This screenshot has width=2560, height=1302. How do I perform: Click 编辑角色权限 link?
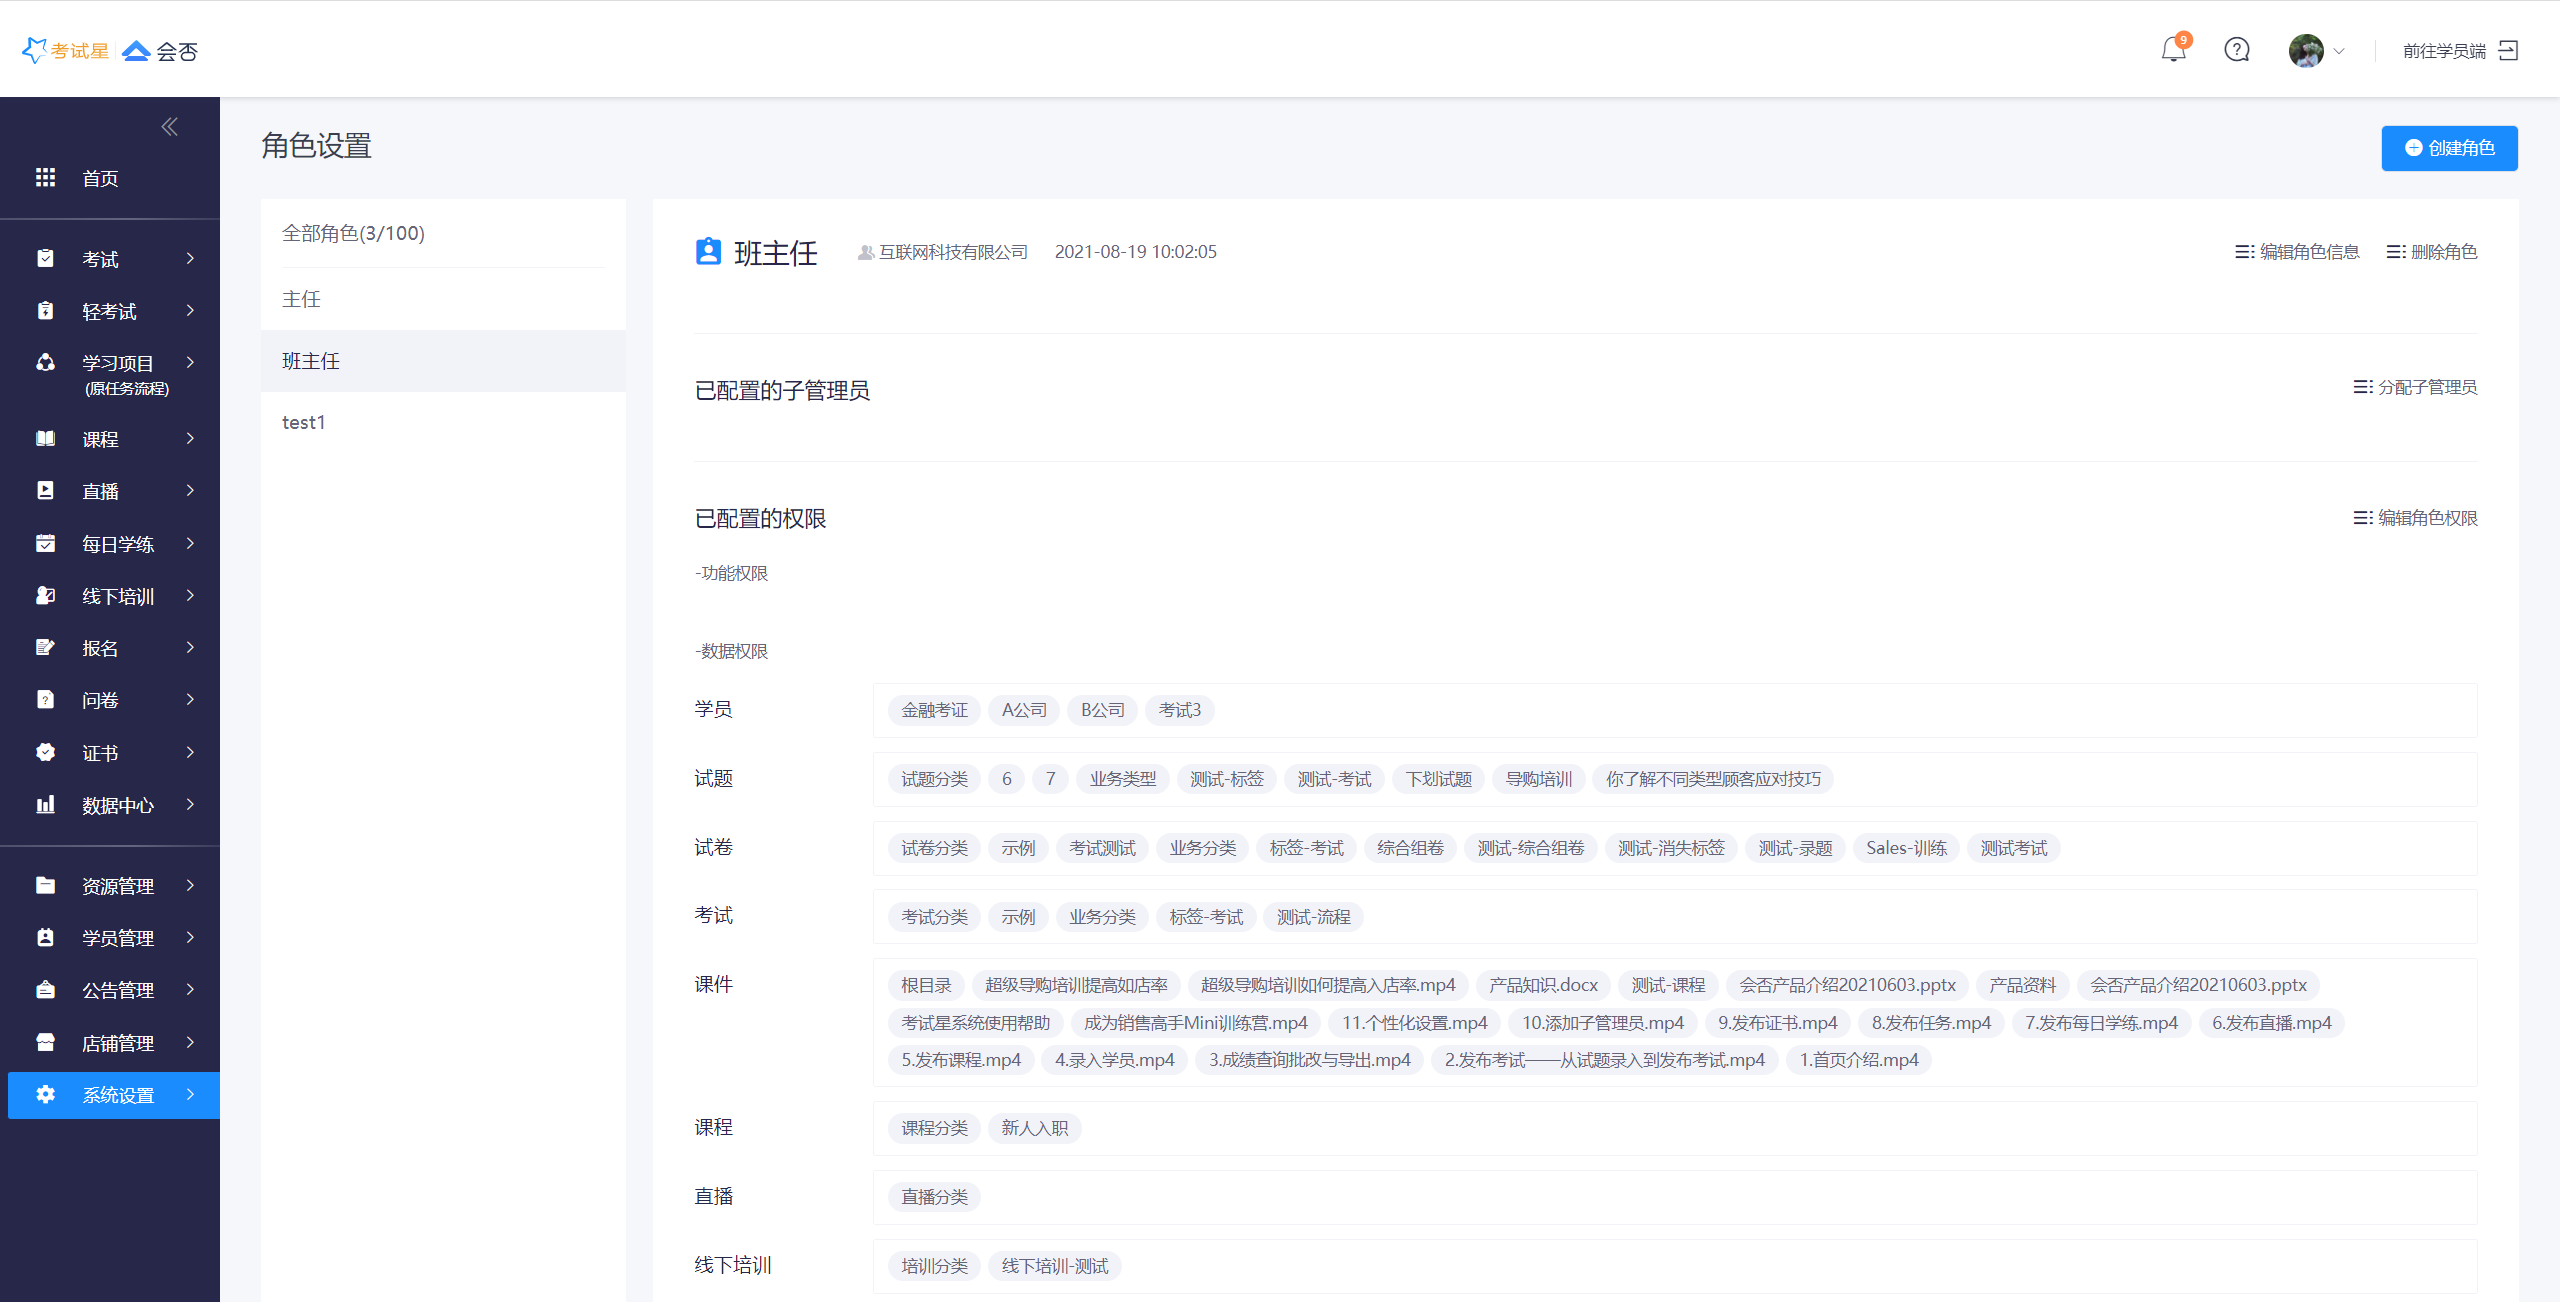point(2416,518)
